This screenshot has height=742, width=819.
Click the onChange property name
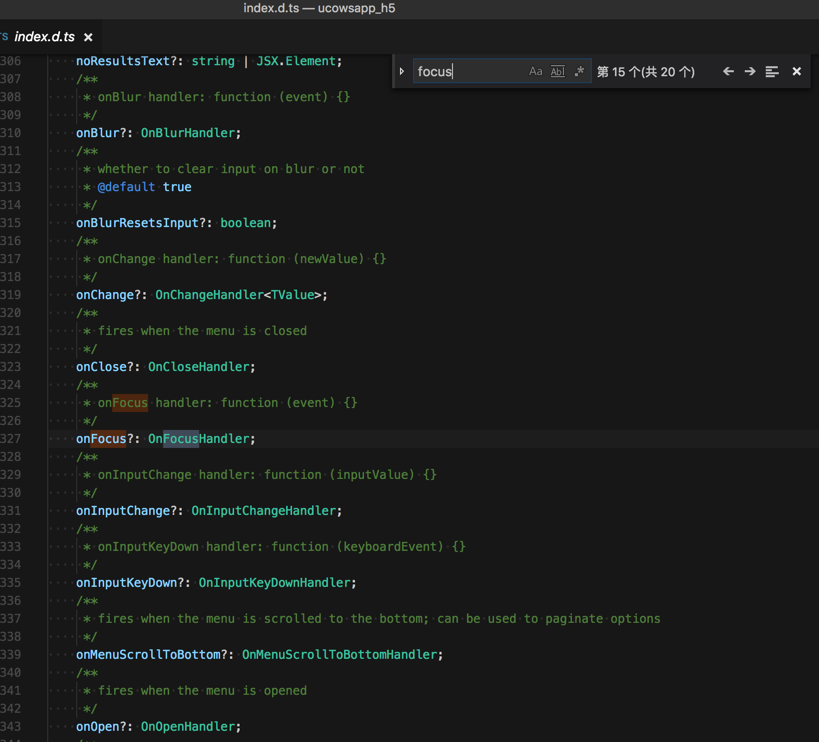click(105, 295)
